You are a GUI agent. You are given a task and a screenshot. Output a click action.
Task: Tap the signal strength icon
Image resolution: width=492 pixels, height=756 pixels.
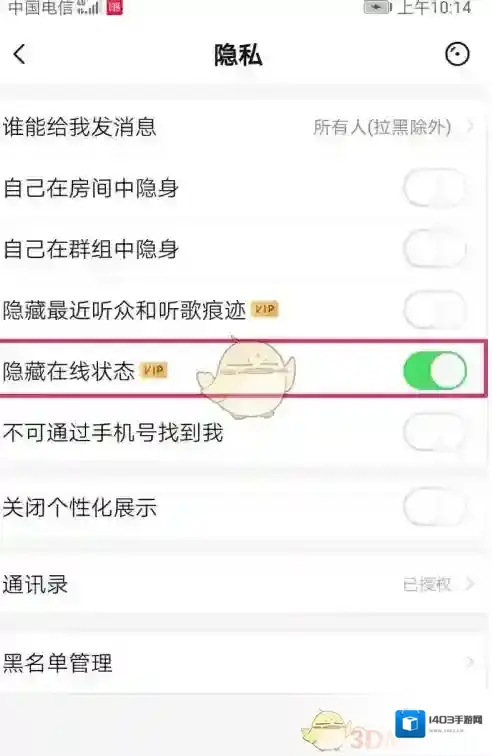click(88, 7)
